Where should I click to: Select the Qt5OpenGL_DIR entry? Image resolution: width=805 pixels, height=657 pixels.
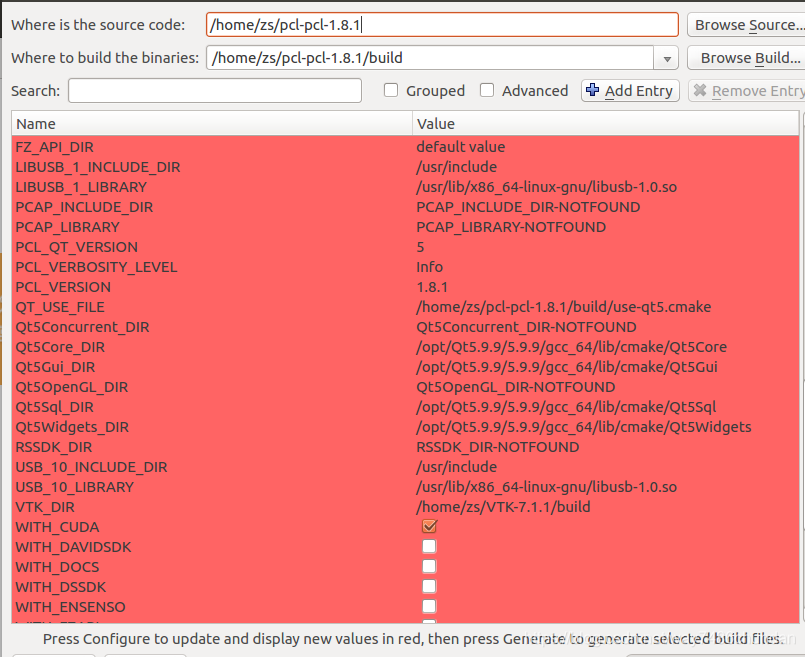point(72,387)
